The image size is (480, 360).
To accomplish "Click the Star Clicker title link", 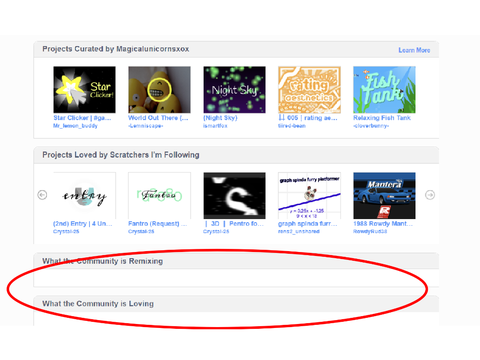I will (82, 118).
